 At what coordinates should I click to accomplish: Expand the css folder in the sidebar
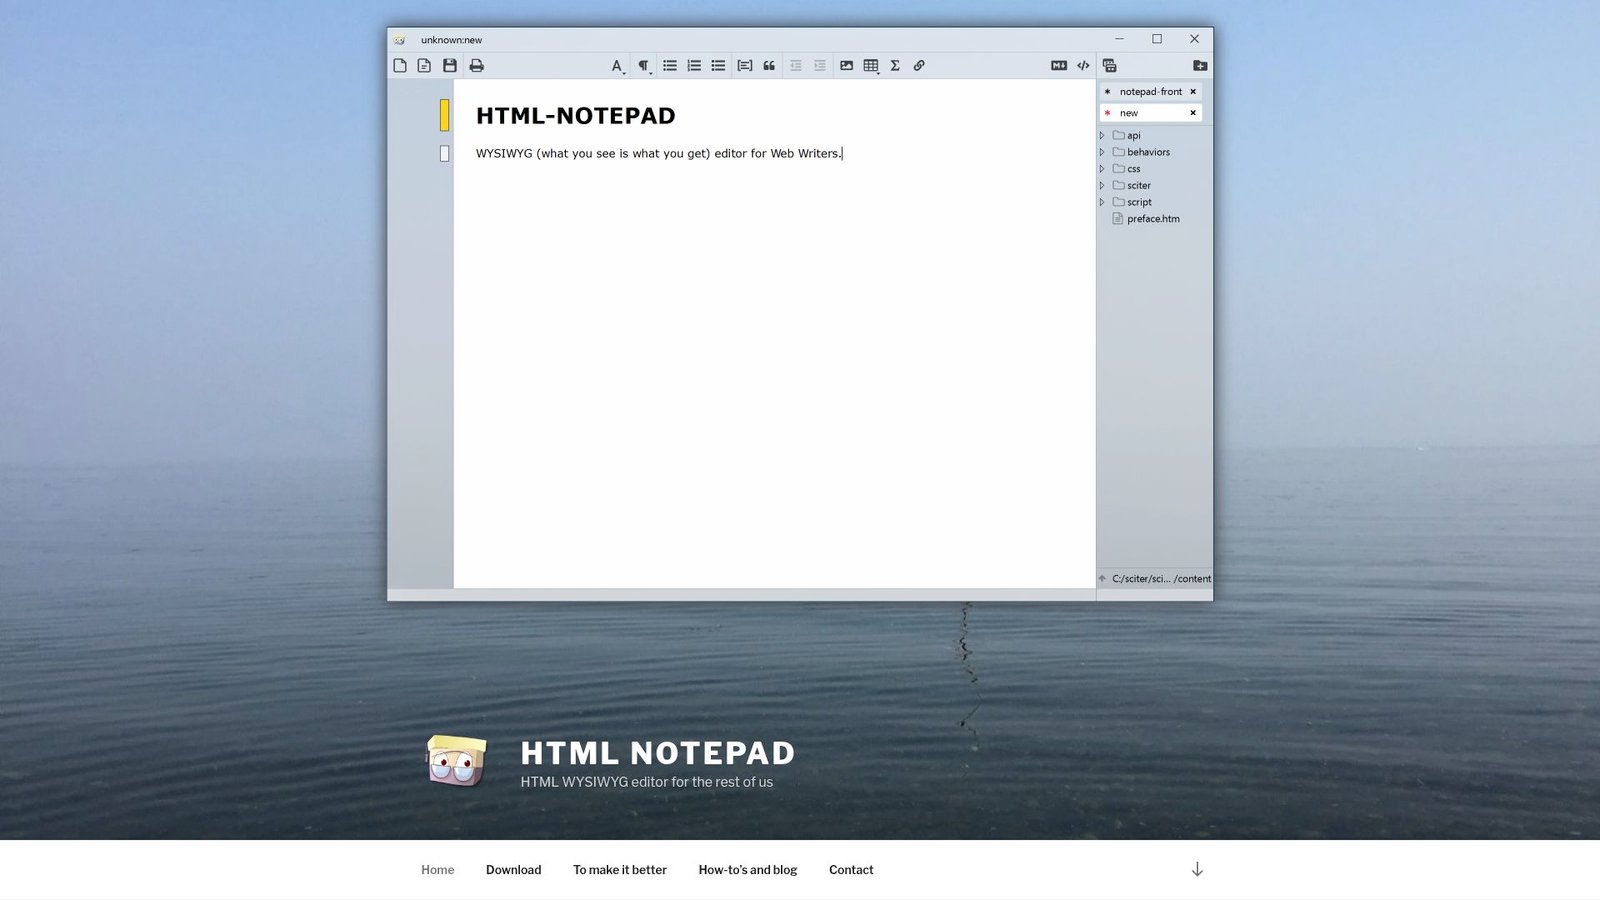click(1101, 169)
